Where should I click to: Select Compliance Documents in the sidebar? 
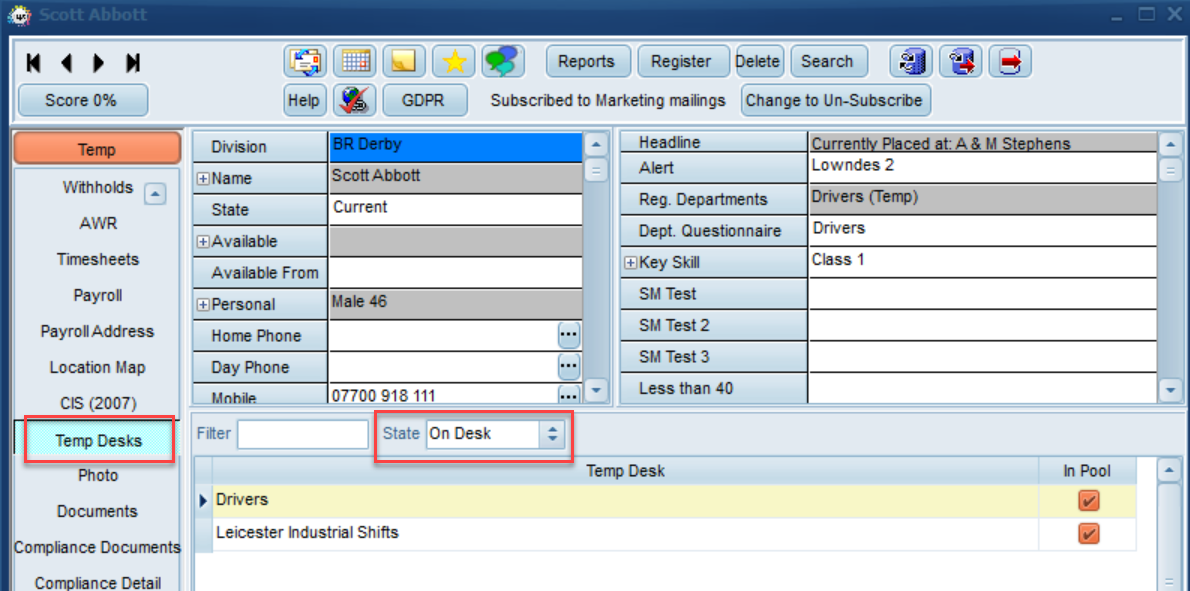pyautogui.click(x=97, y=548)
